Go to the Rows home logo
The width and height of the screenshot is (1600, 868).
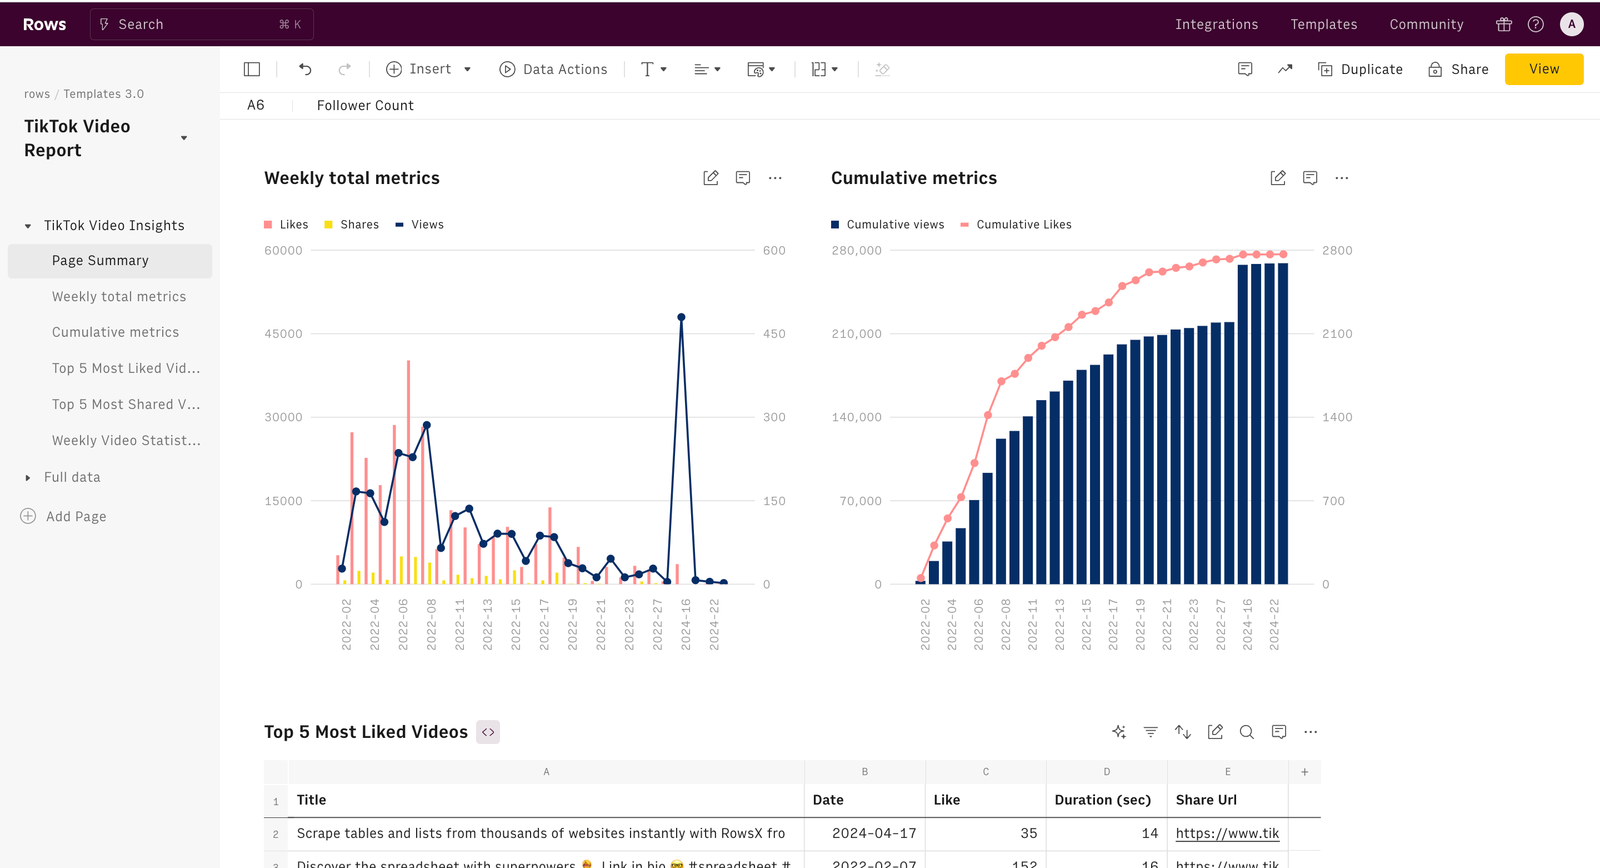click(45, 24)
